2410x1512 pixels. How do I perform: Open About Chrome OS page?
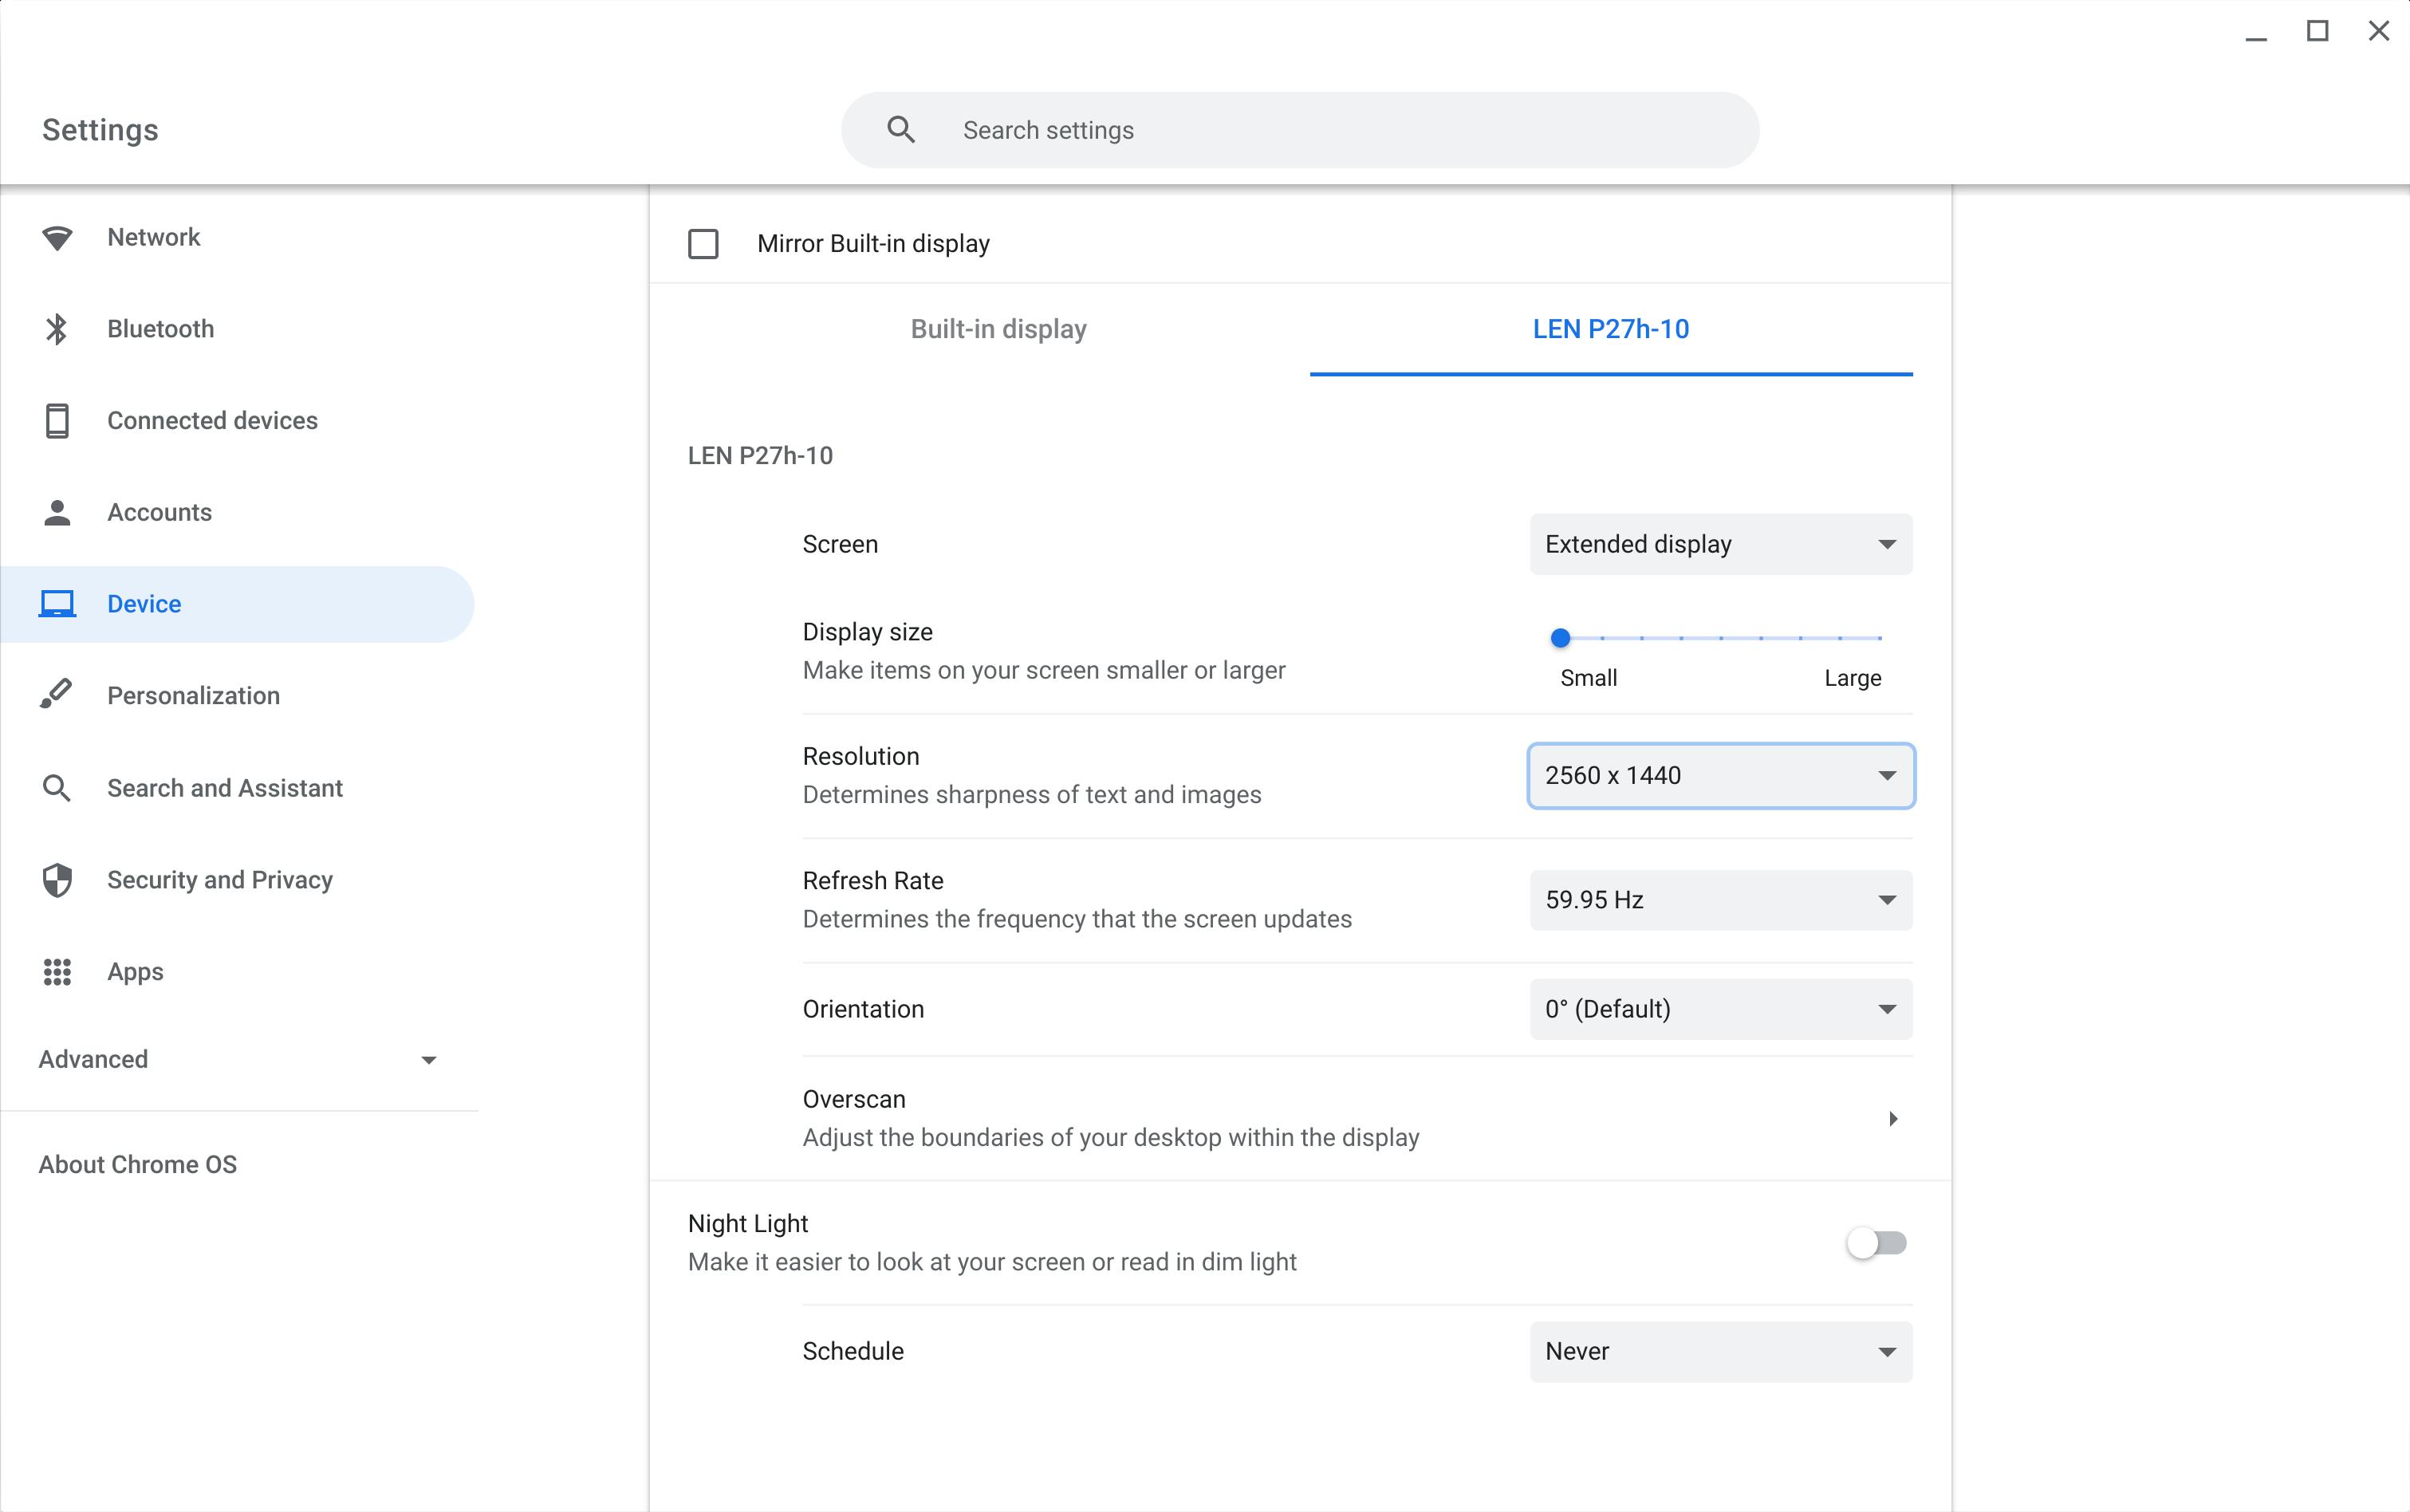click(138, 1165)
